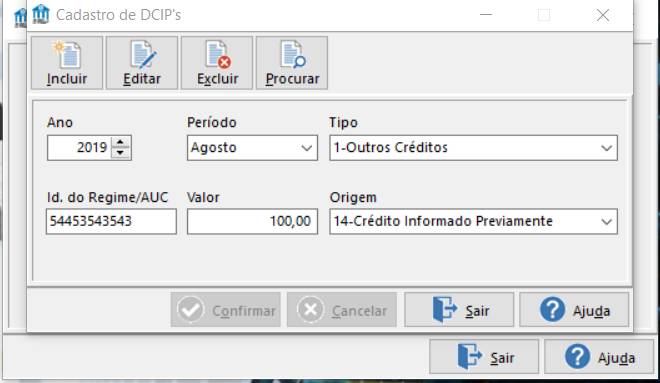The image size is (660, 383).
Task: Click the Origem field label
Action: [353, 197]
